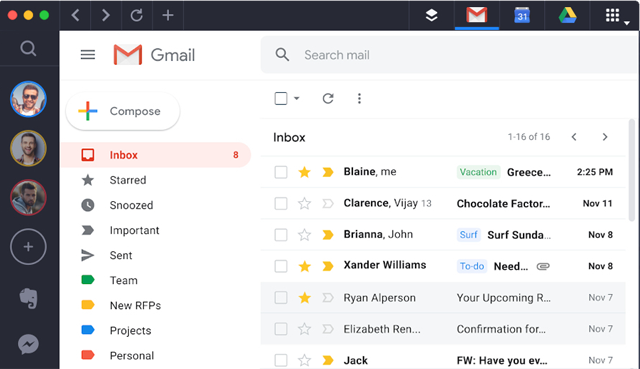Toggle importance marker on Blaine email
This screenshot has width=640, height=369.
coord(328,172)
